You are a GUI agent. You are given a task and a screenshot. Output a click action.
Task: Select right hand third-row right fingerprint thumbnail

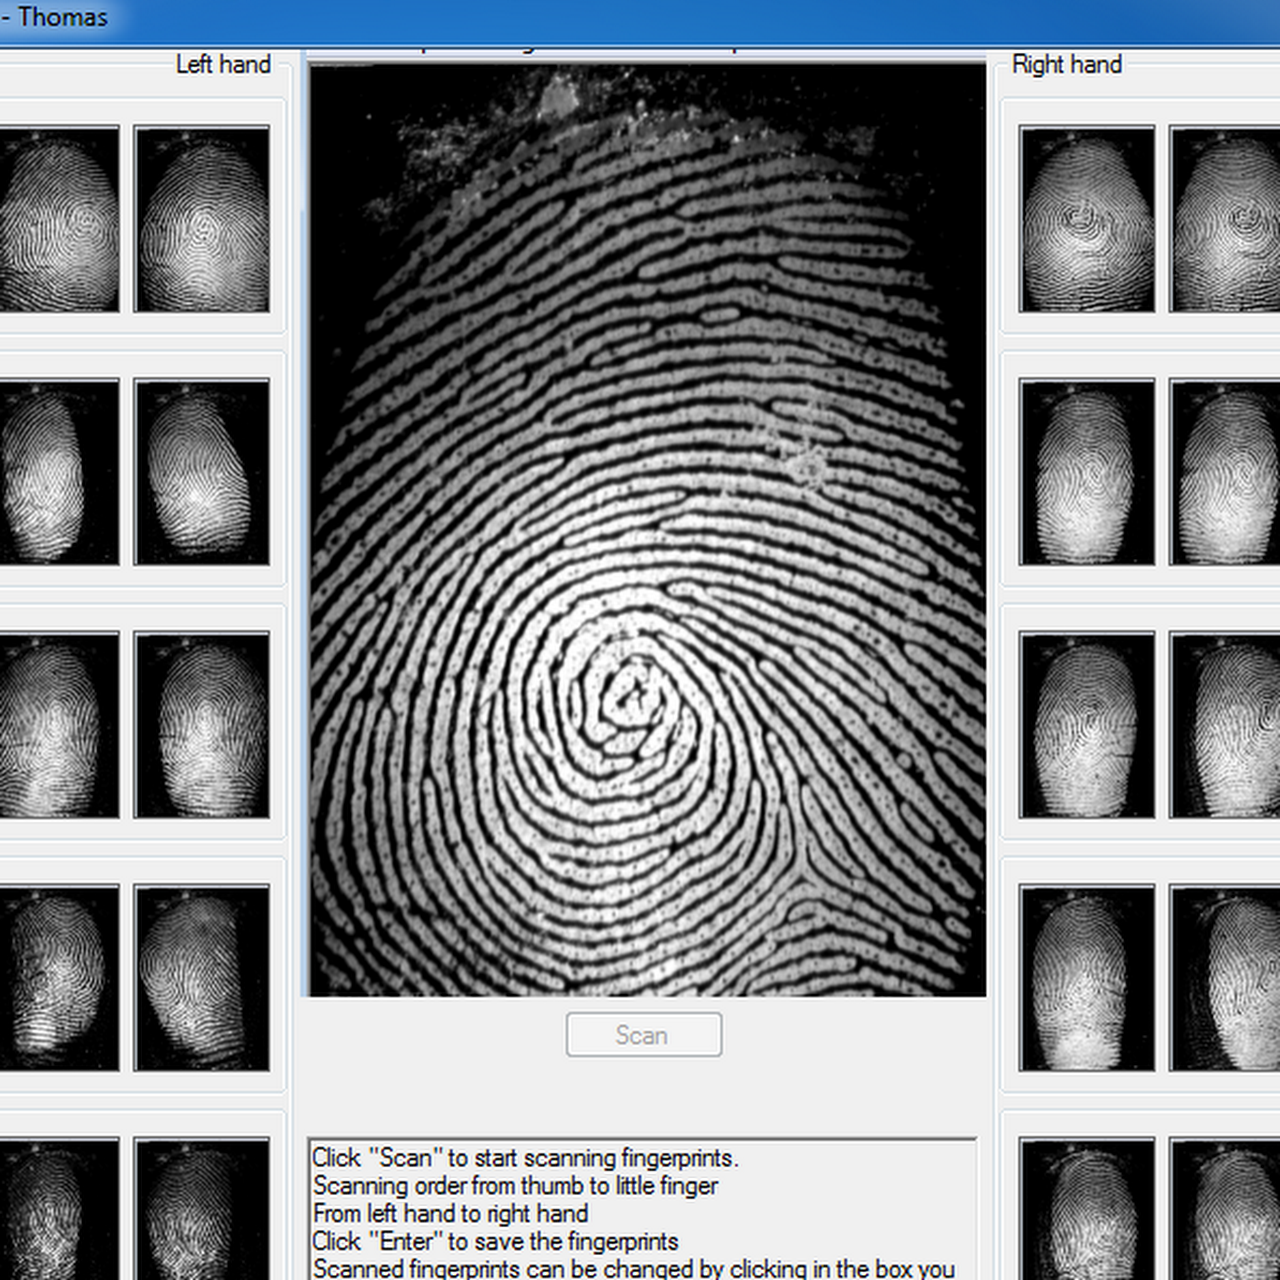point(1226,725)
